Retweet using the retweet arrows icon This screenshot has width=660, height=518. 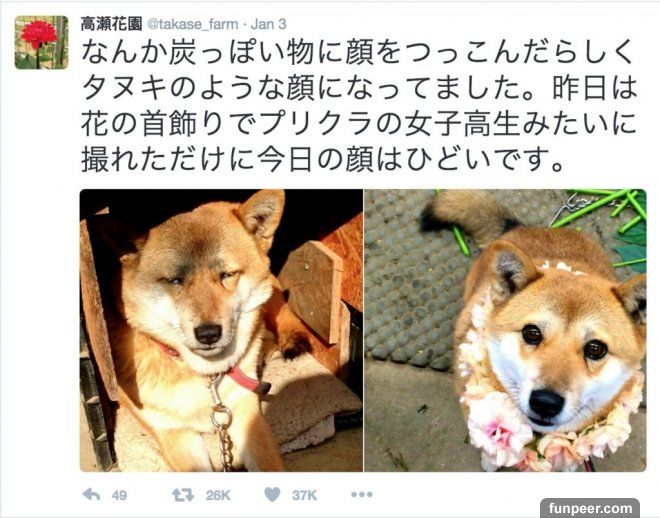click(x=183, y=495)
